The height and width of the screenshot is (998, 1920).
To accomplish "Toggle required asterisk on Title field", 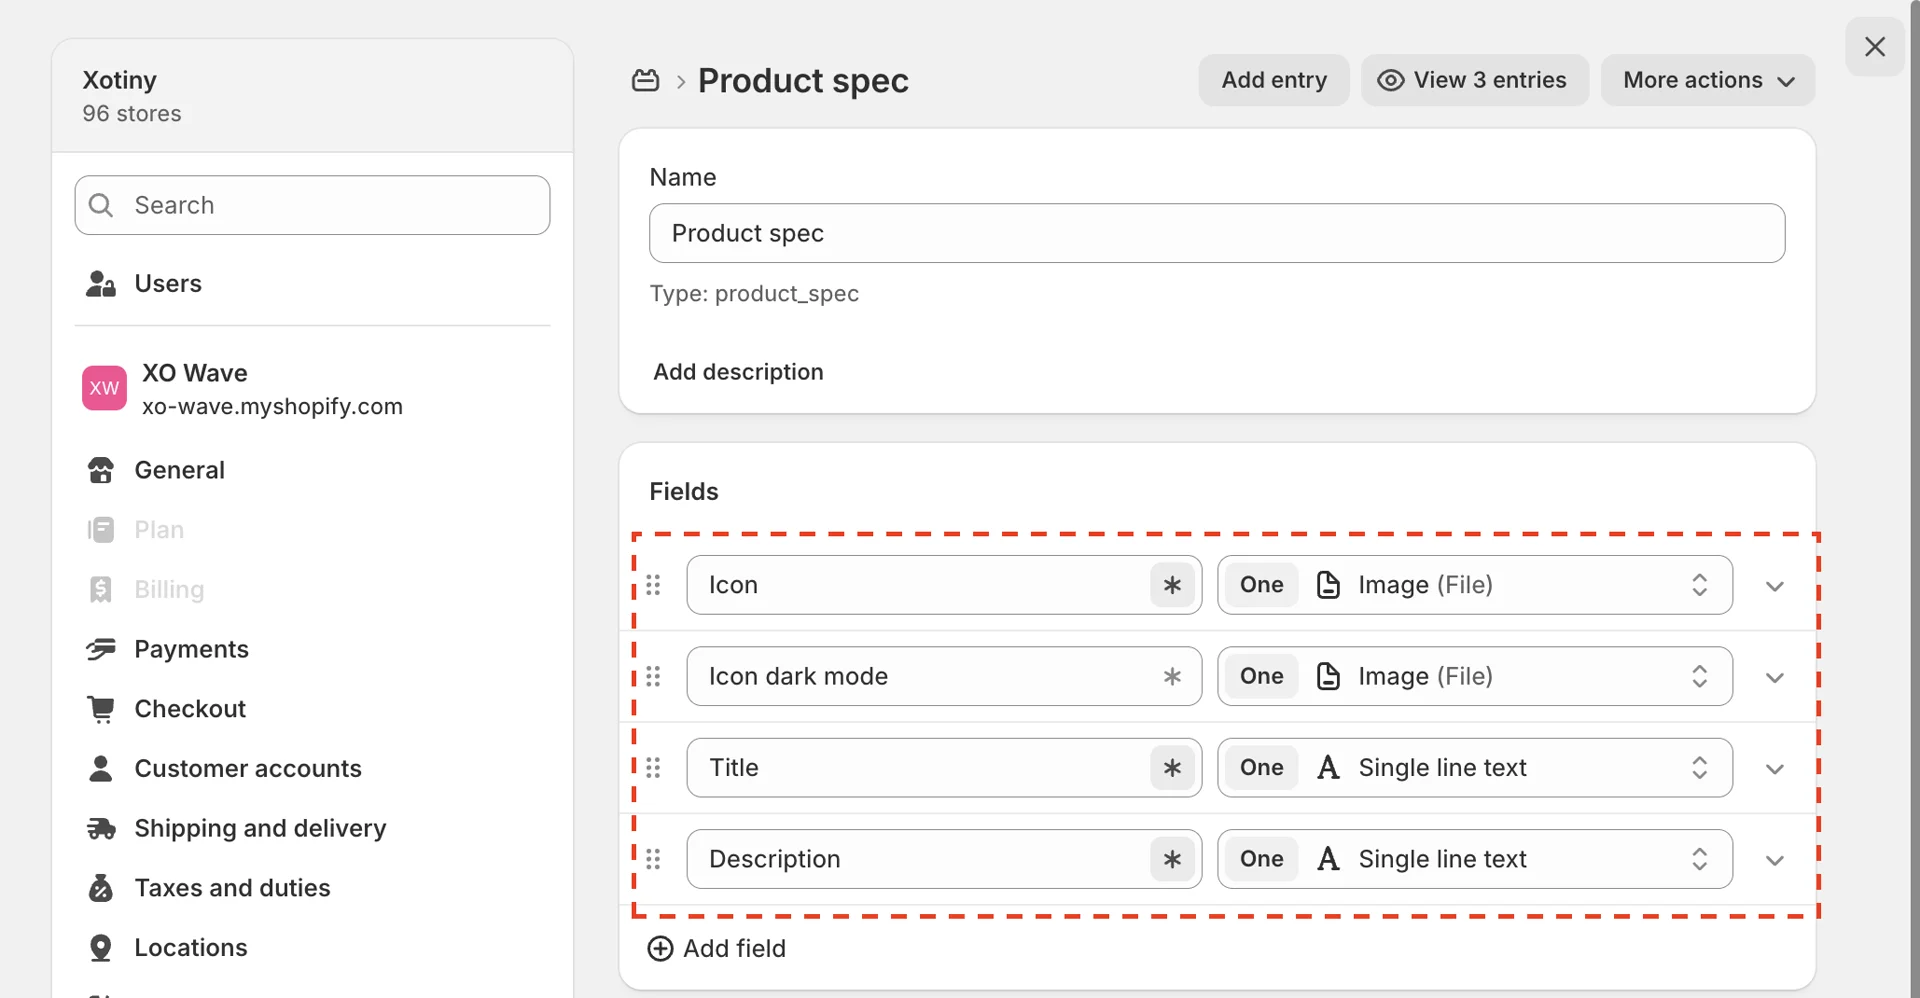I will tap(1172, 768).
